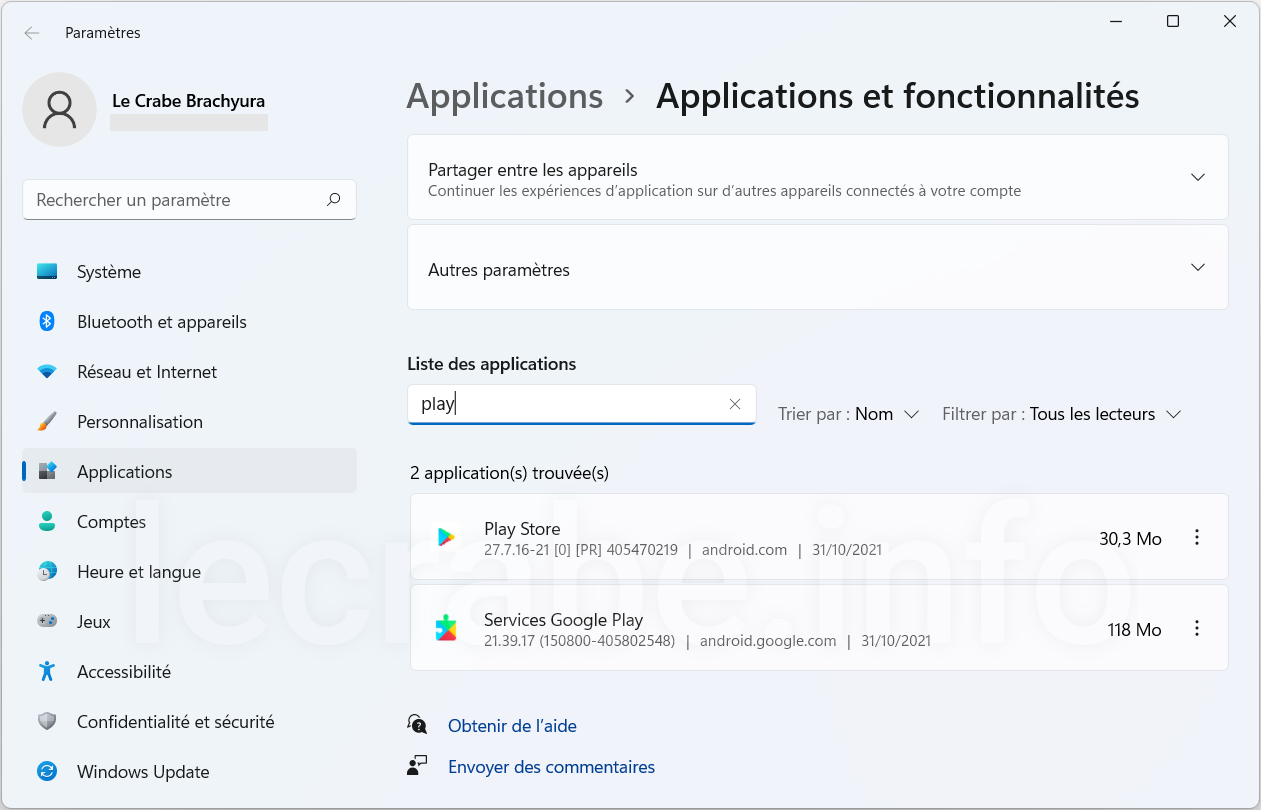Click the Jeux gamepad icon
The width and height of the screenshot is (1261, 810).
pos(47,622)
